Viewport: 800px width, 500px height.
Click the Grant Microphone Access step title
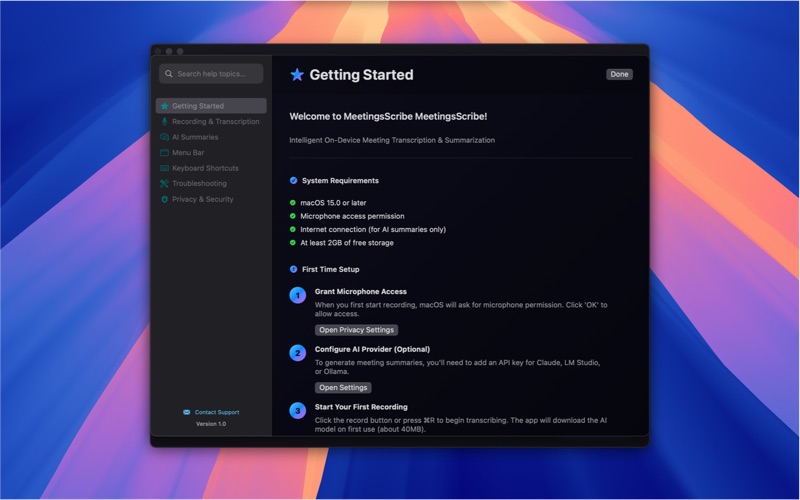[x=361, y=292]
